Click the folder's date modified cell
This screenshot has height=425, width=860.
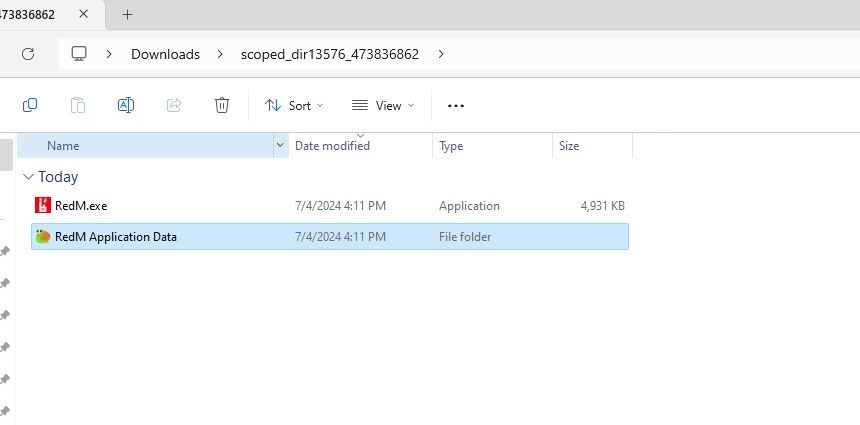(341, 237)
